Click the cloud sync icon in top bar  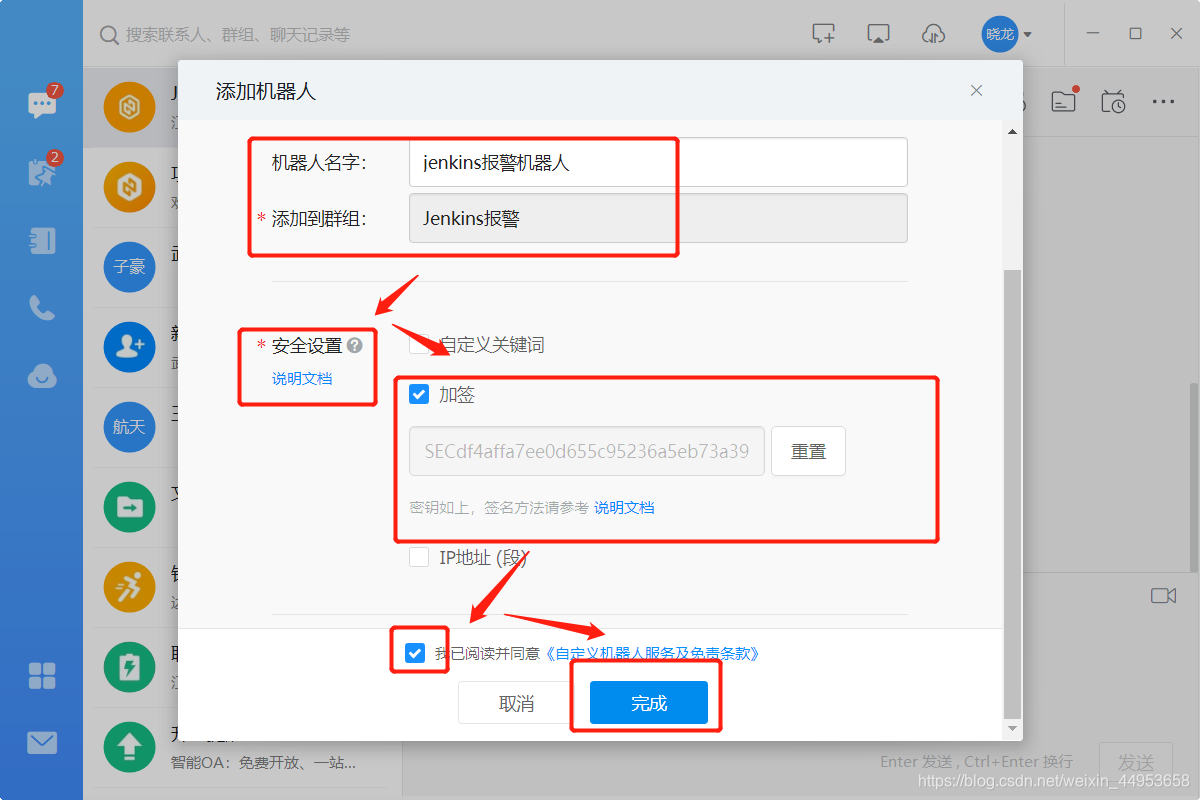click(x=933, y=34)
